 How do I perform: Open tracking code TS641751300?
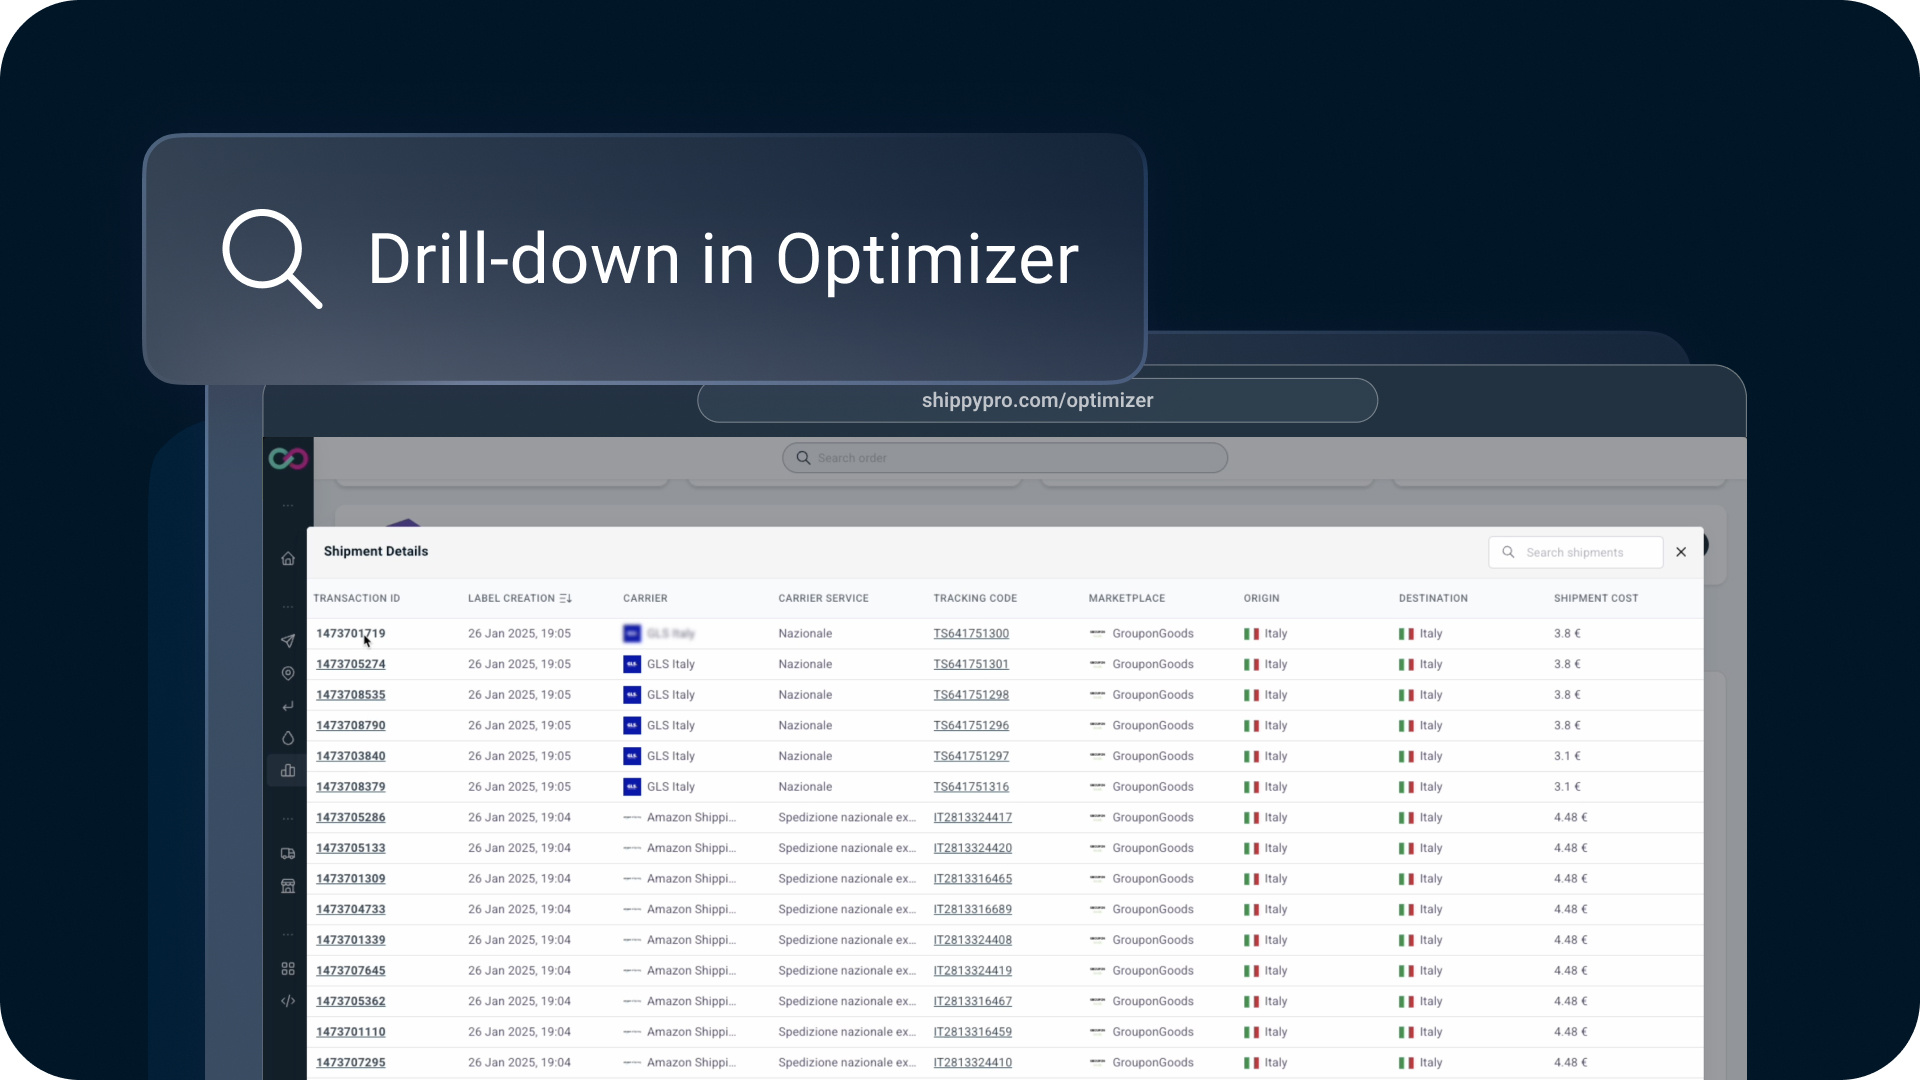tap(971, 634)
